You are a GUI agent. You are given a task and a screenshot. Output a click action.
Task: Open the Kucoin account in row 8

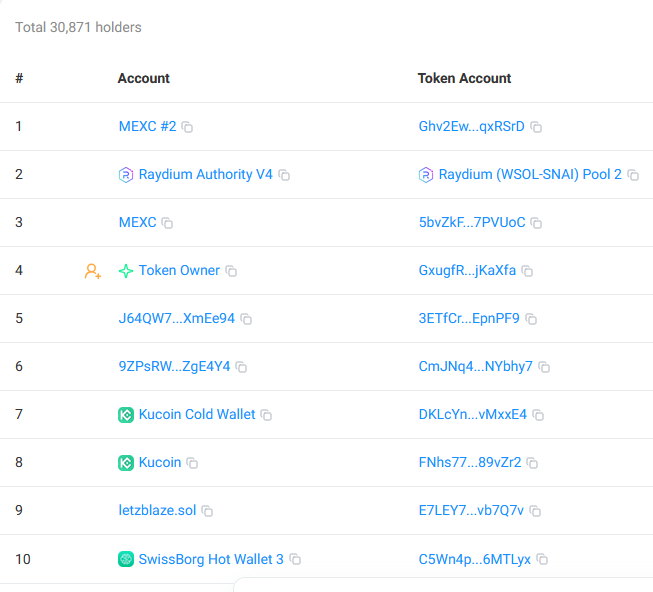[160, 462]
